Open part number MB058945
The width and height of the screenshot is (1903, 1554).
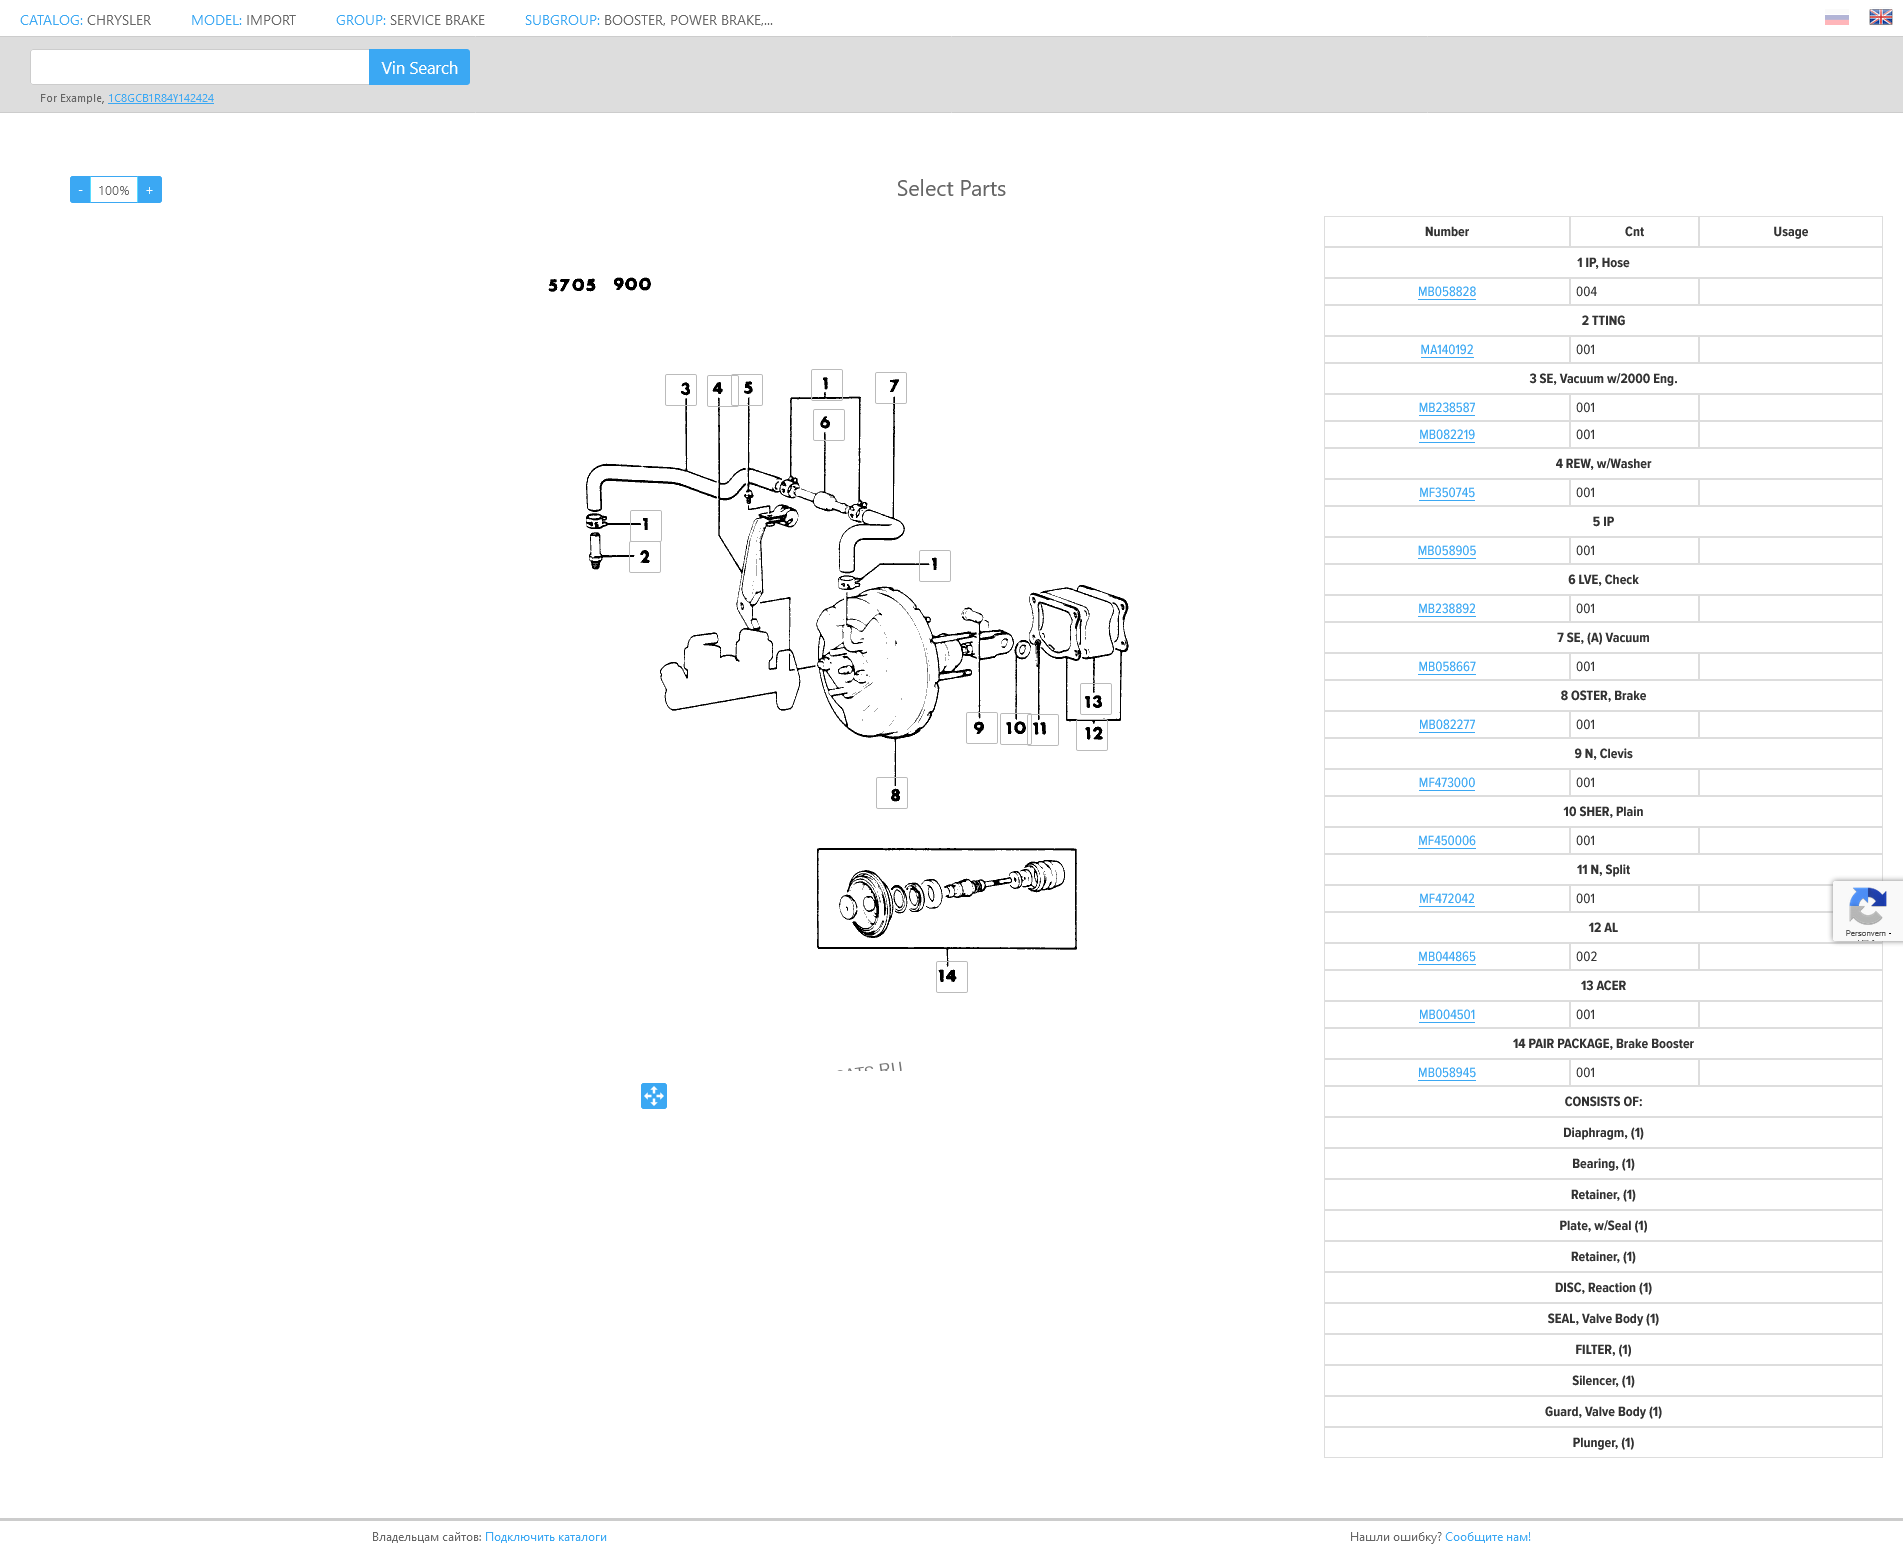(x=1447, y=1073)
